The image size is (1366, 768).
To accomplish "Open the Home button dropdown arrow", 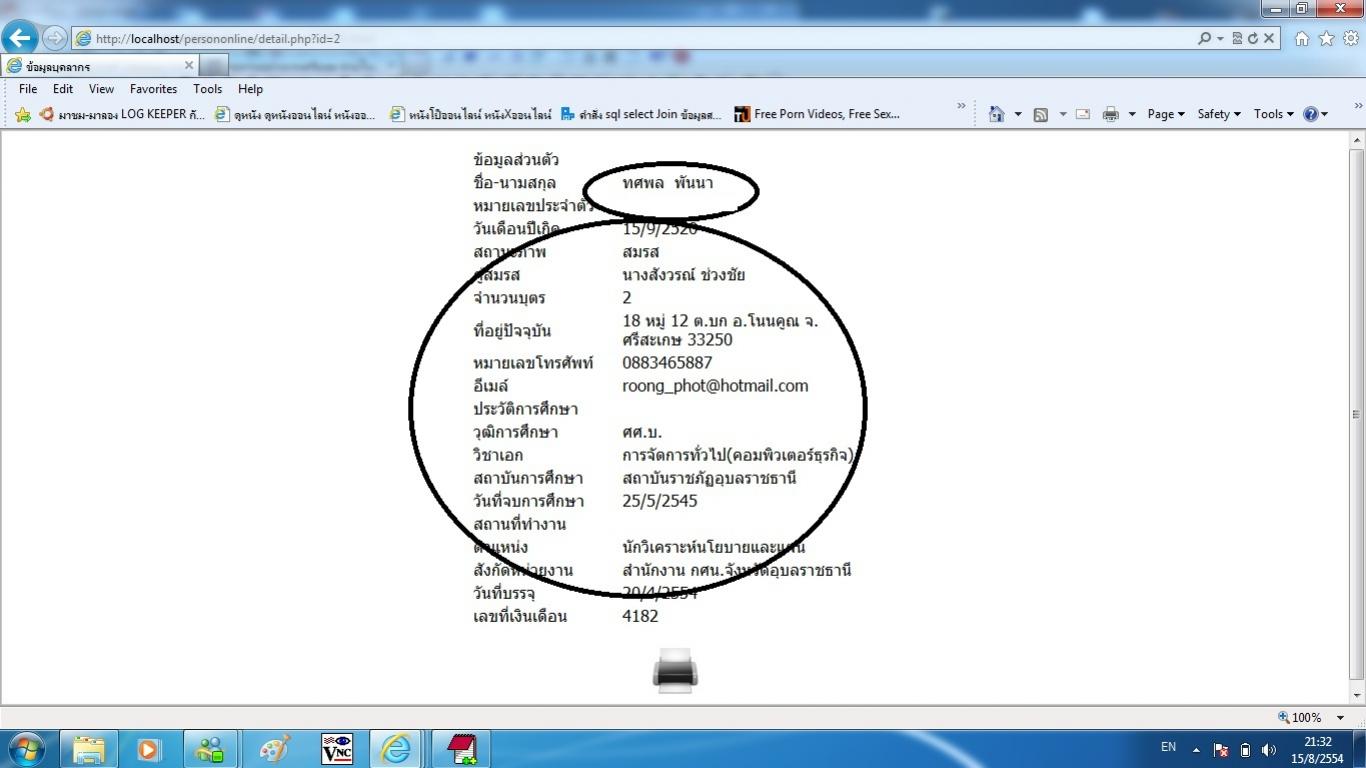I will point(1018,114).
